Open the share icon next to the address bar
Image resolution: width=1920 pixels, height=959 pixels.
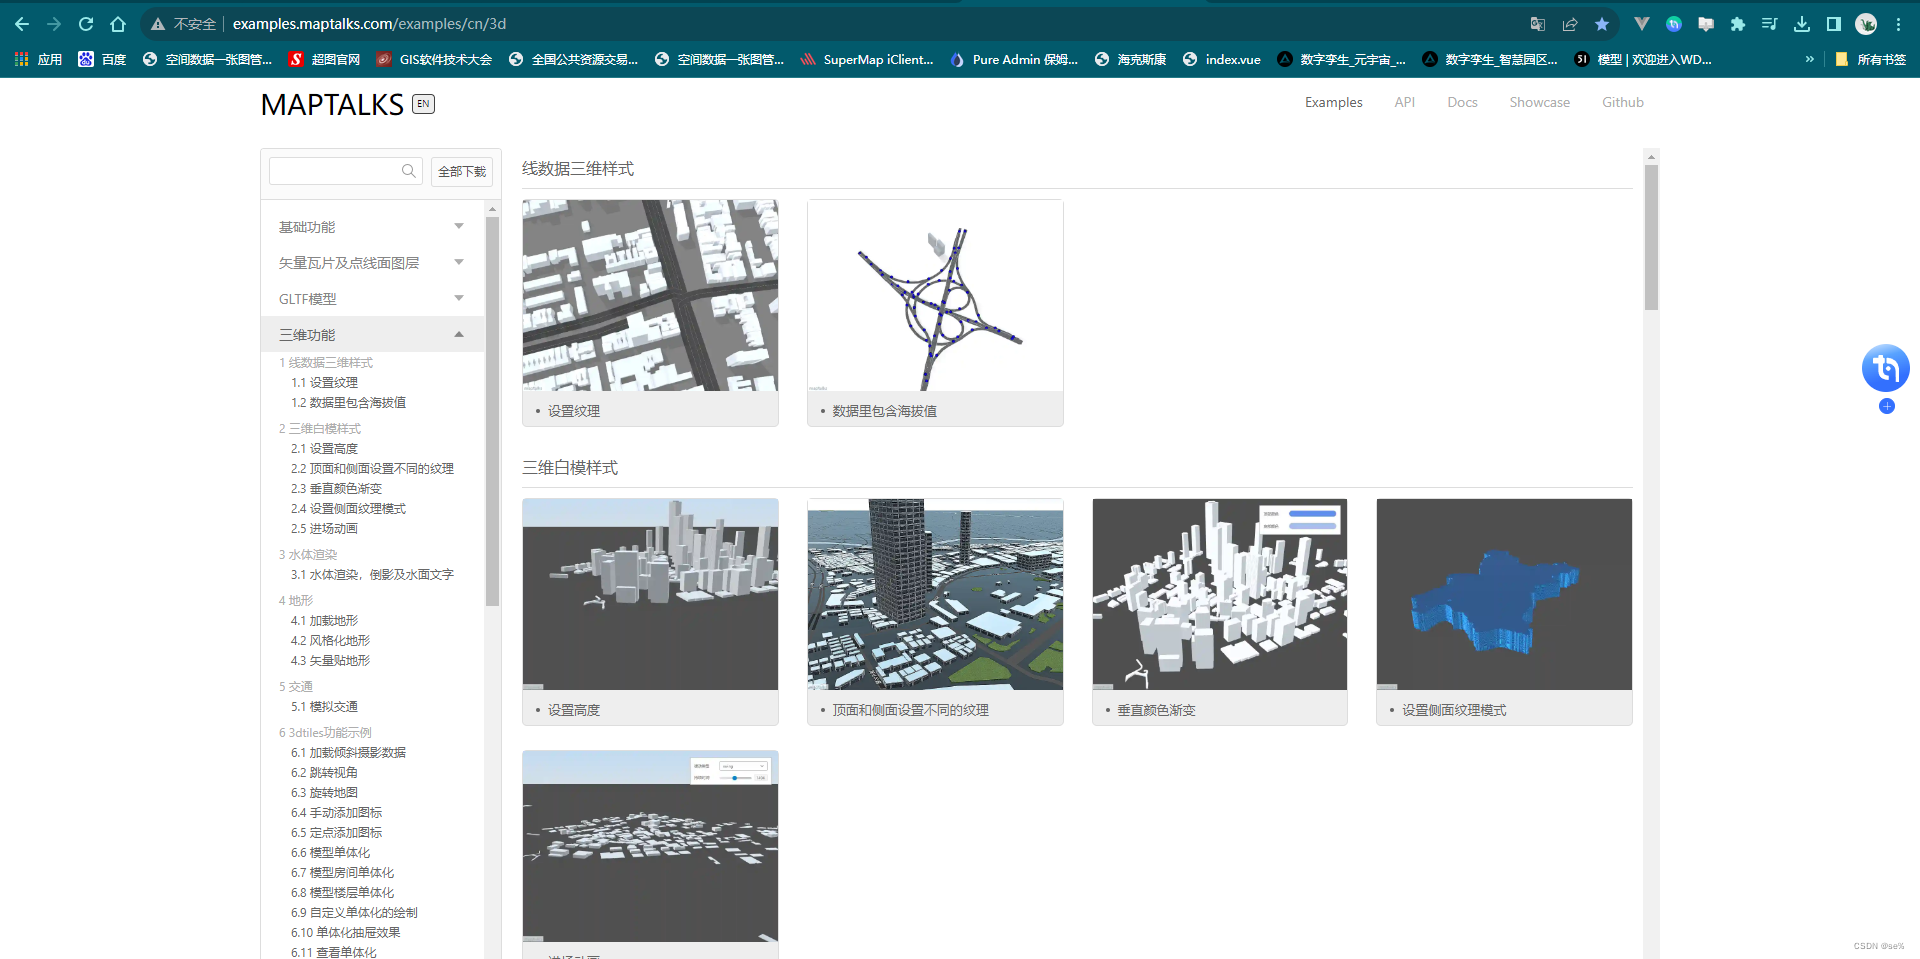coord(1570,23)
